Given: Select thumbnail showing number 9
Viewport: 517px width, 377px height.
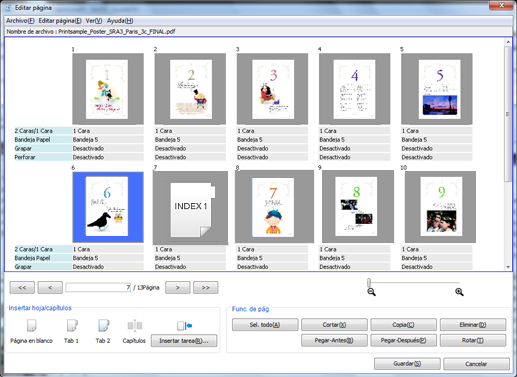Looking at the screenshot, I should 440,207.
